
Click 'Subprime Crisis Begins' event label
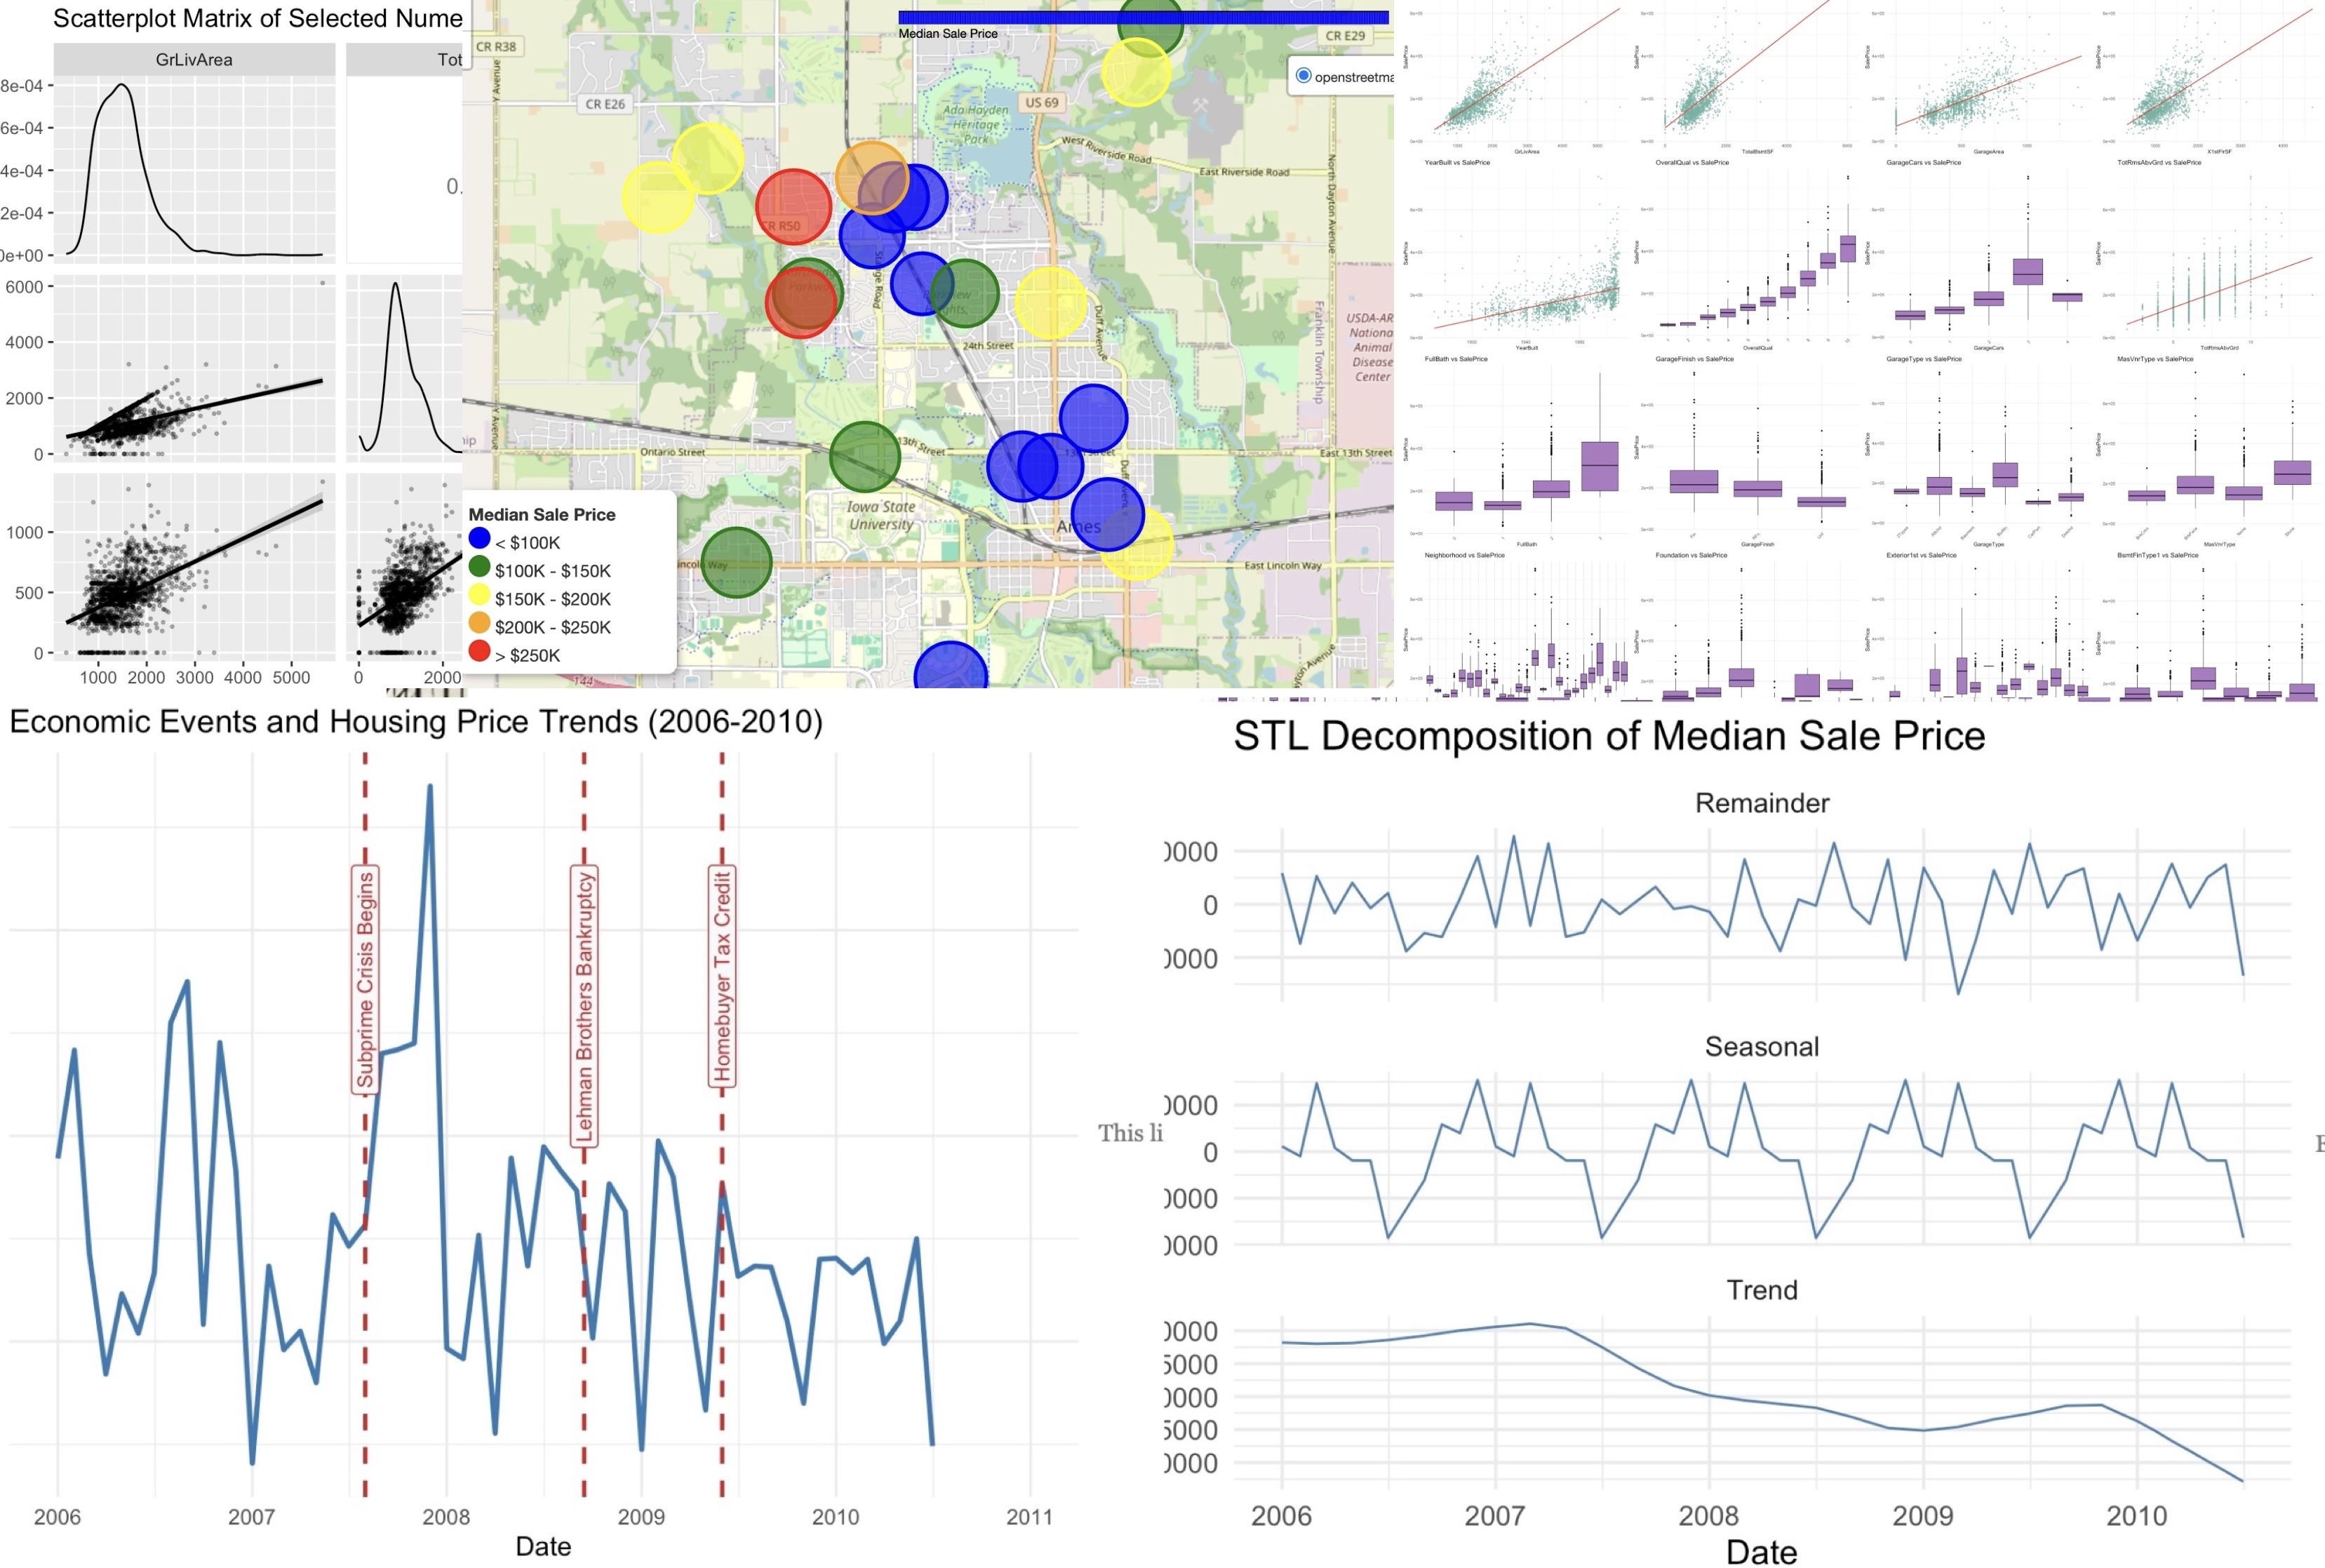coord(365,980)
